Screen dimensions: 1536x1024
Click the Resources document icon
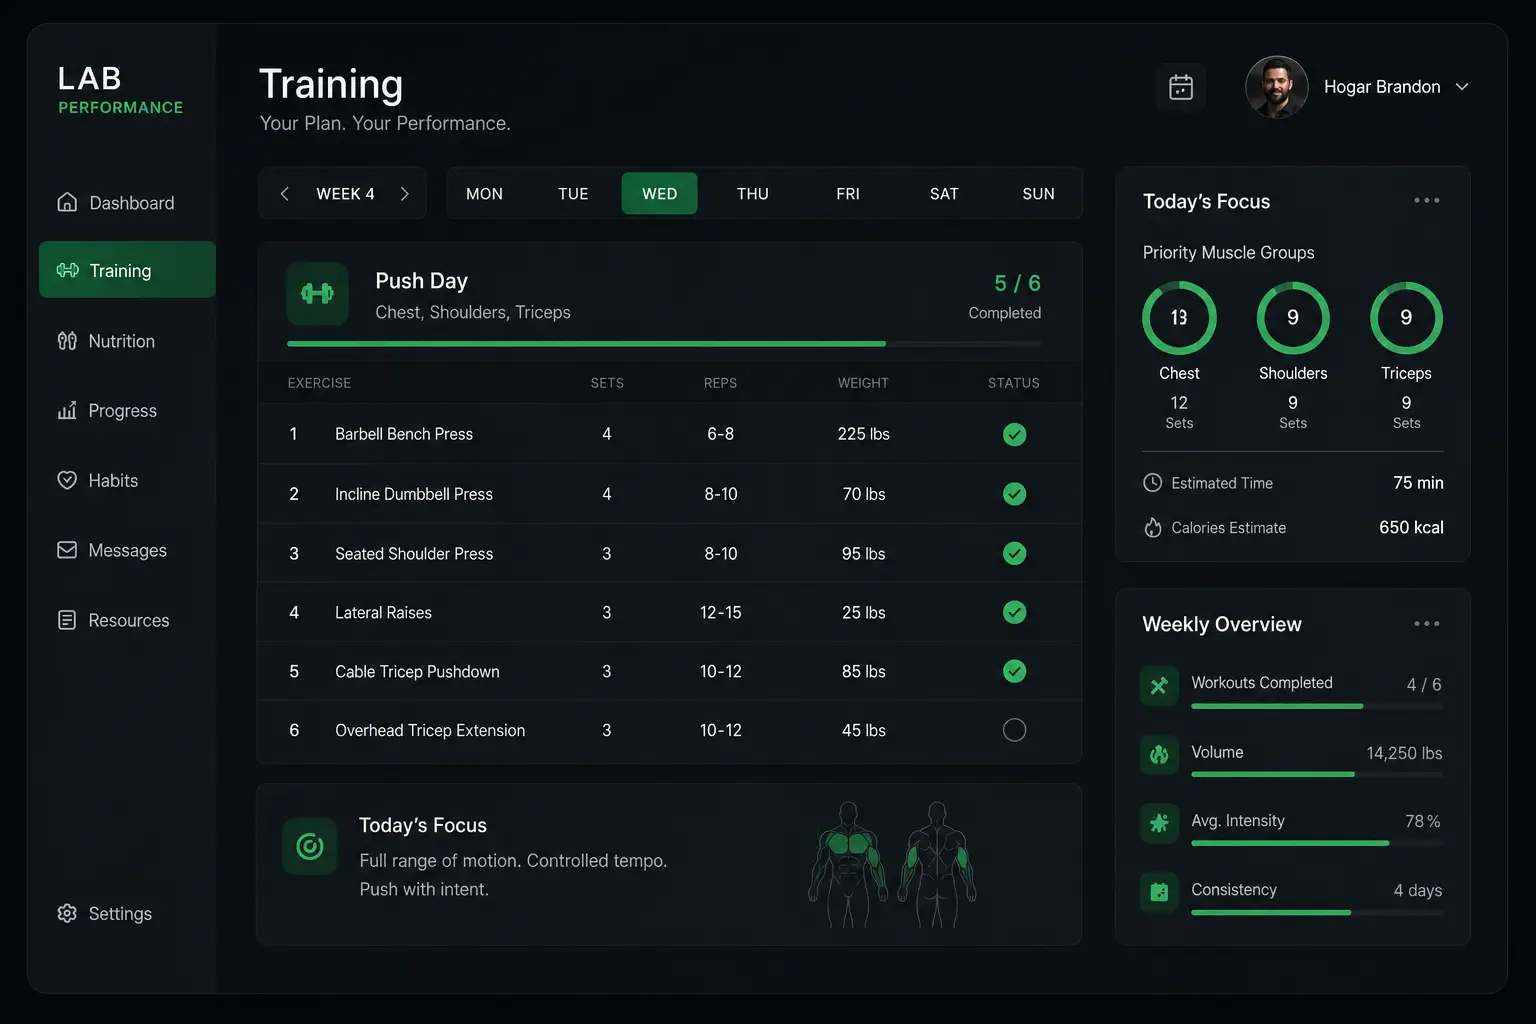coord(67,620)
